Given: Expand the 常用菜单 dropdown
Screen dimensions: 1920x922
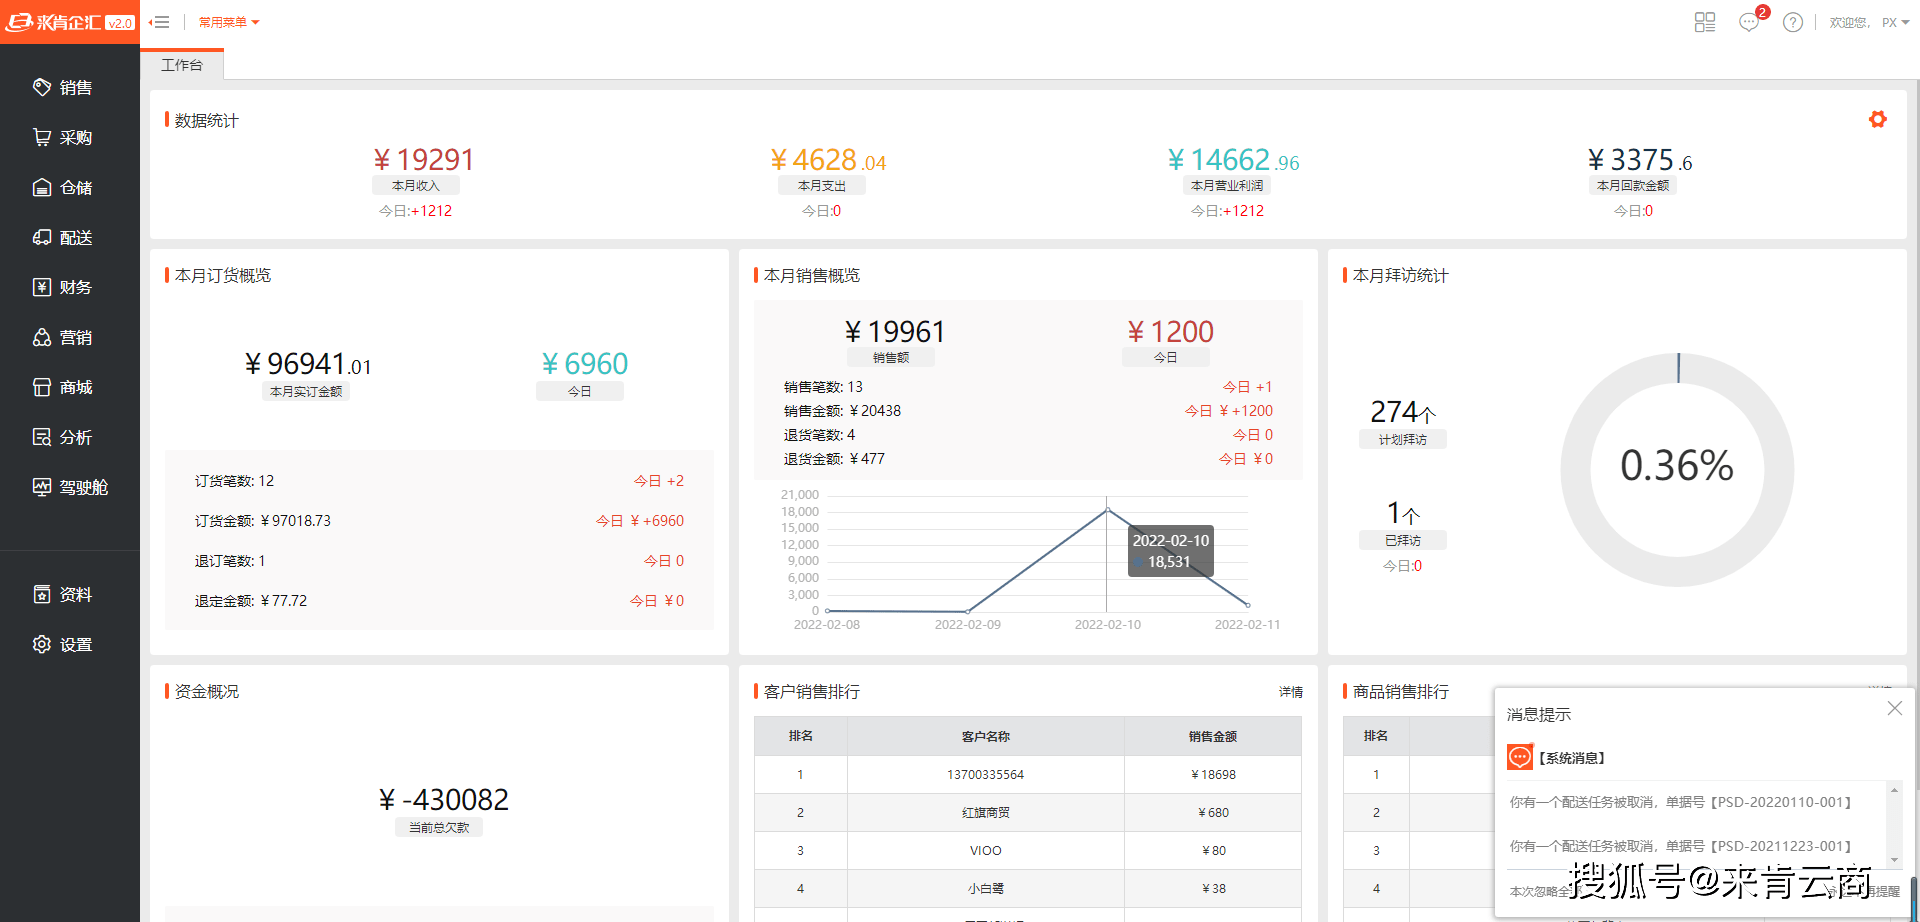Looking at the screenshot, I should 229,22.
